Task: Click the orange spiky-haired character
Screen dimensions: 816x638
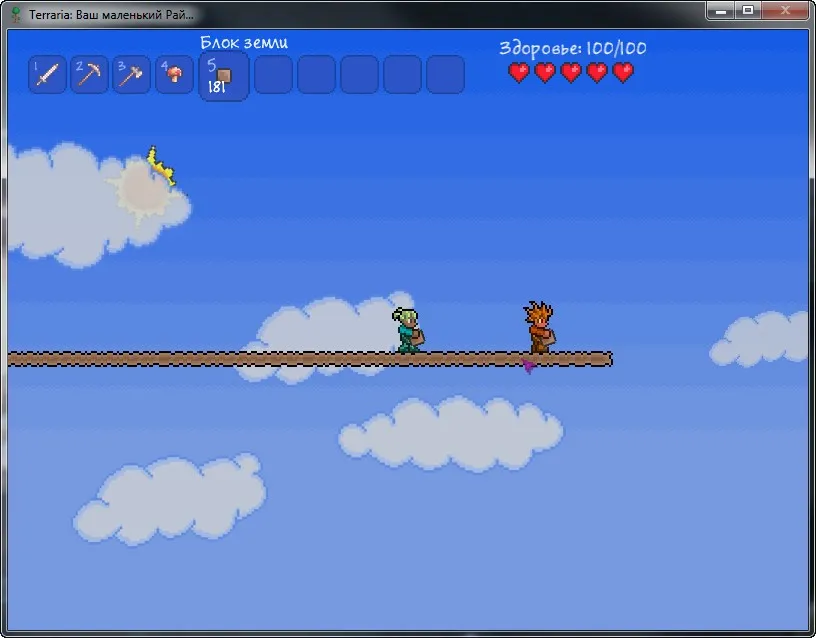Action: tap(540, 327)
